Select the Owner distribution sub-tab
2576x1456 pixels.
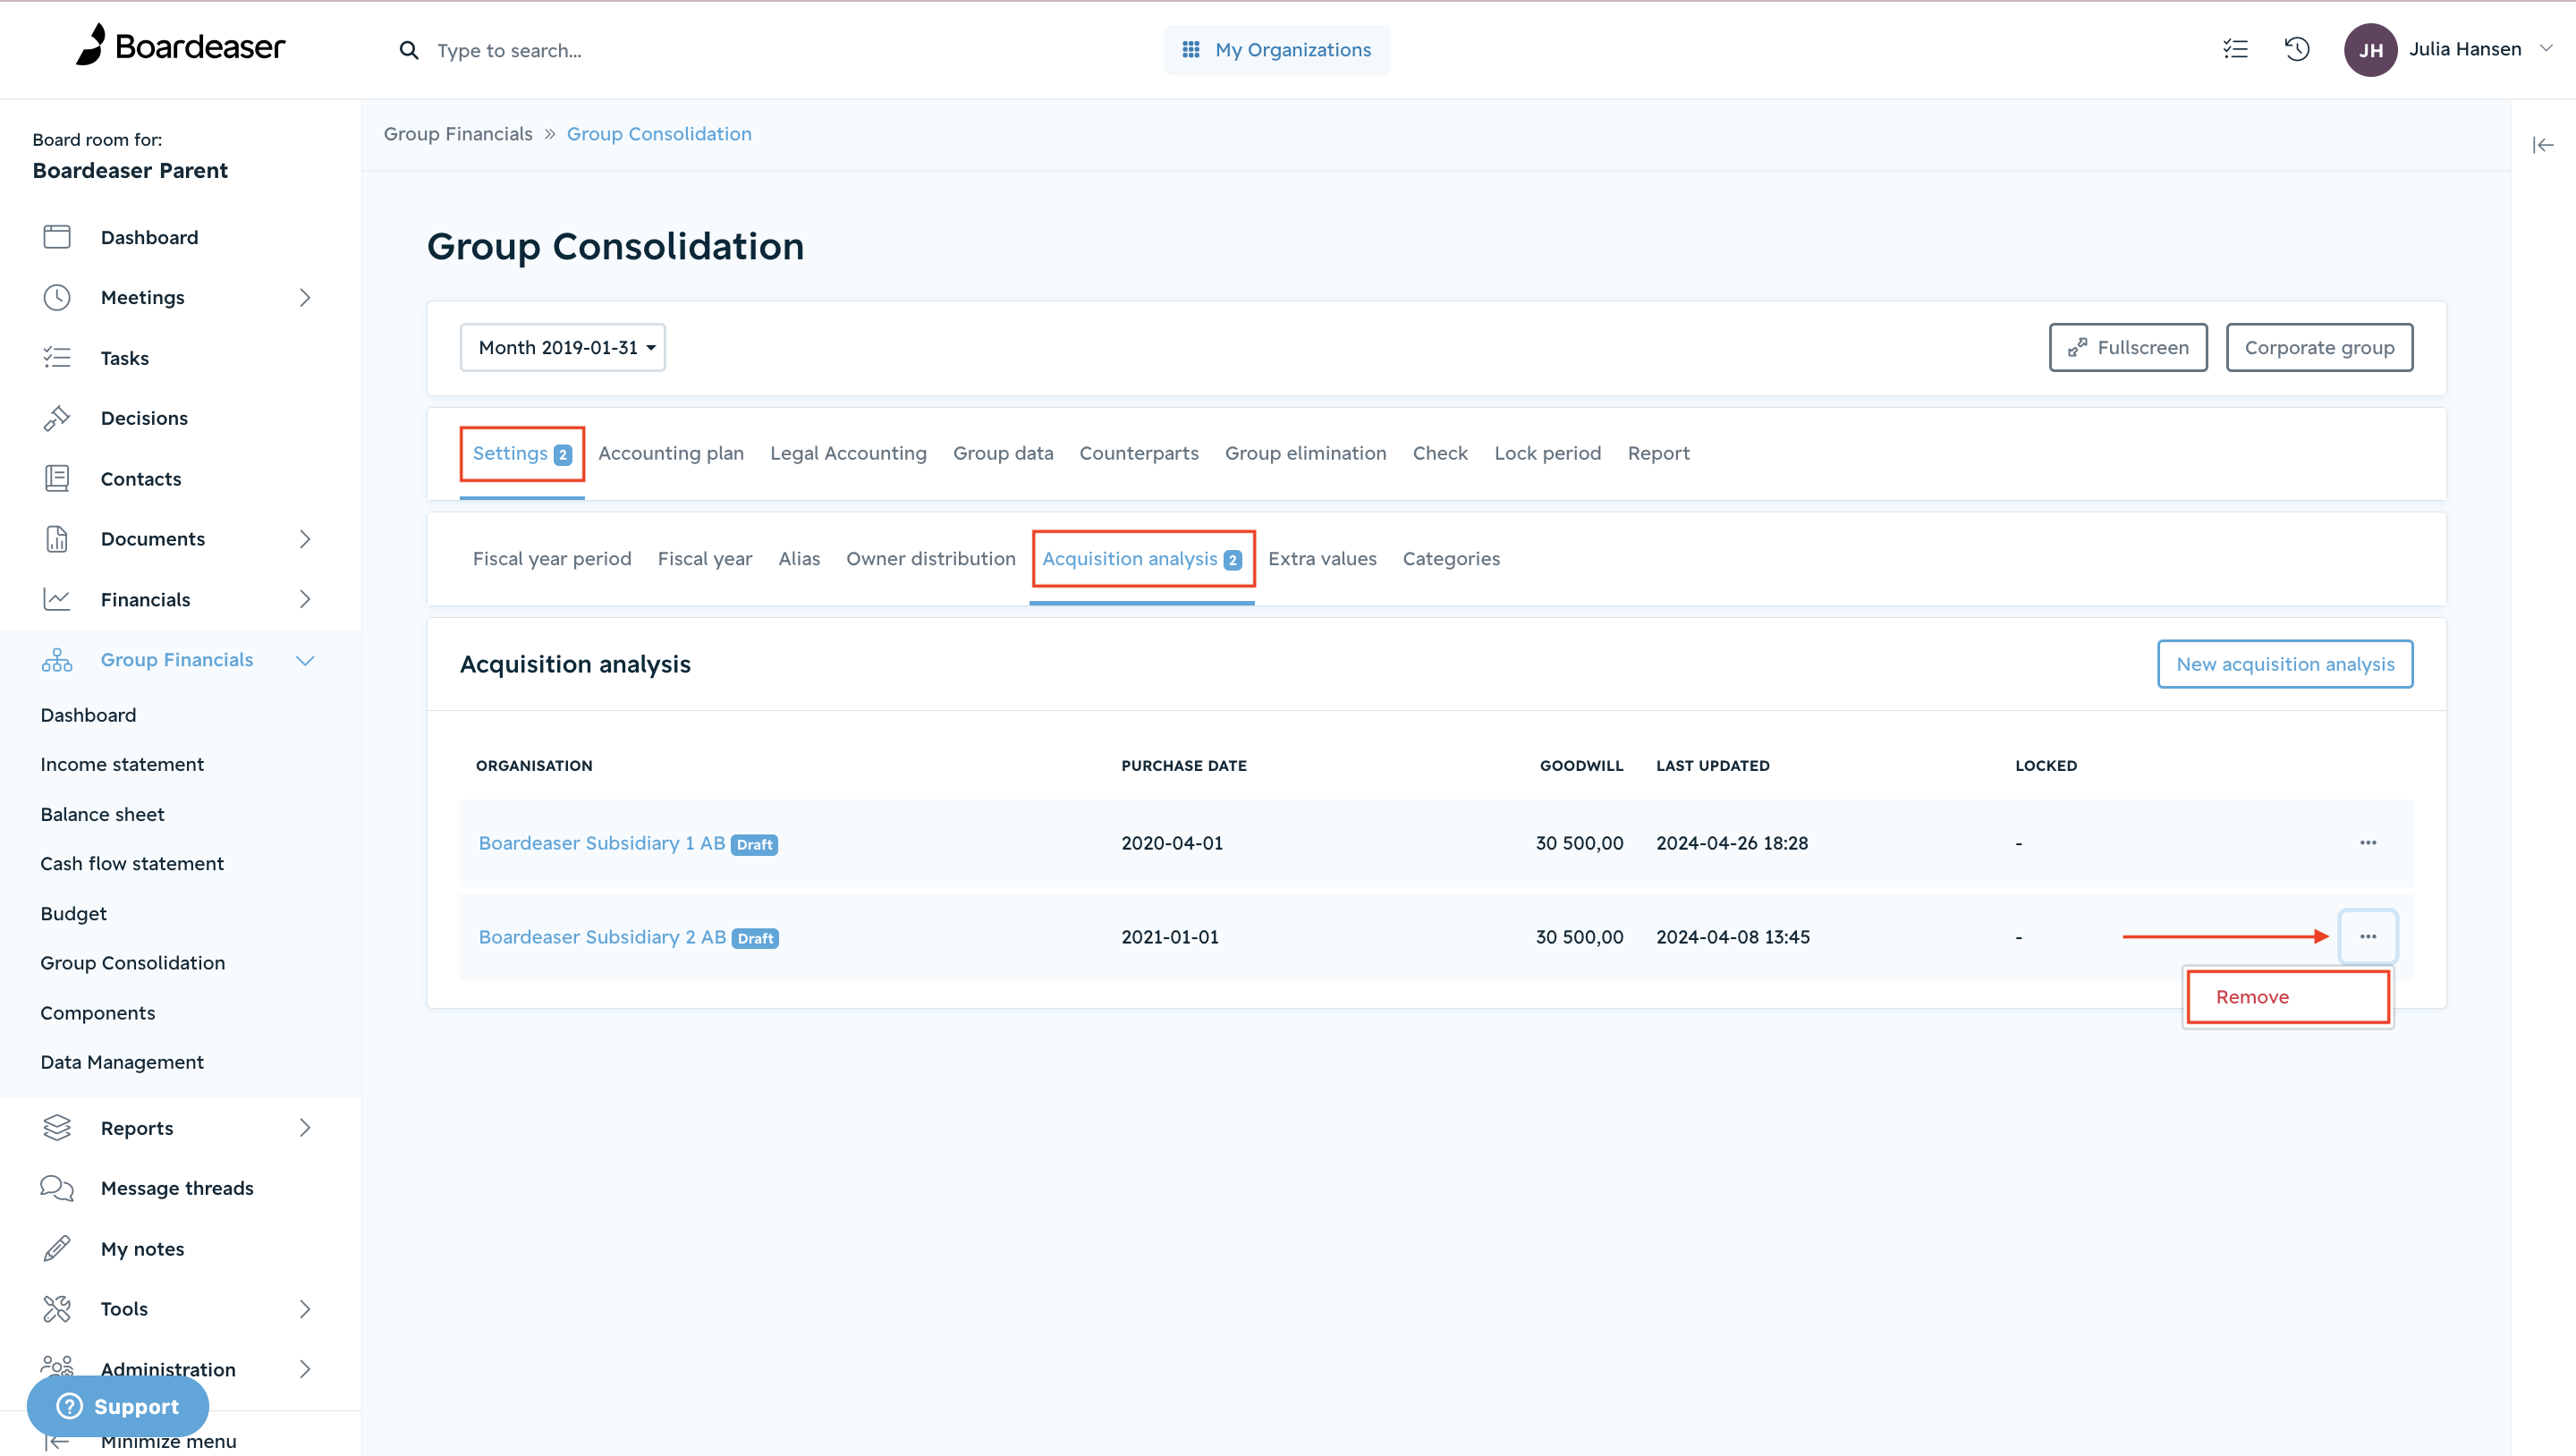pyautogui.click(x=931, y=559)
